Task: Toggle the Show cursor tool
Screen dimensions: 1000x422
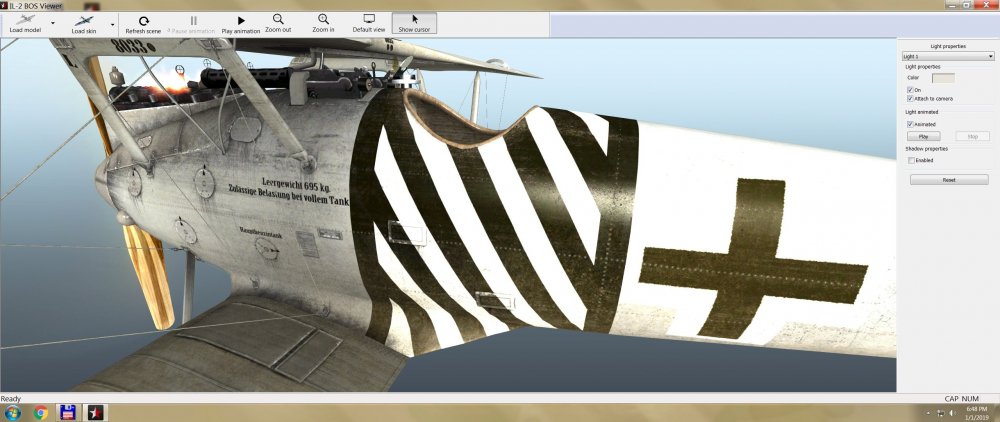Action: point(415,24)
